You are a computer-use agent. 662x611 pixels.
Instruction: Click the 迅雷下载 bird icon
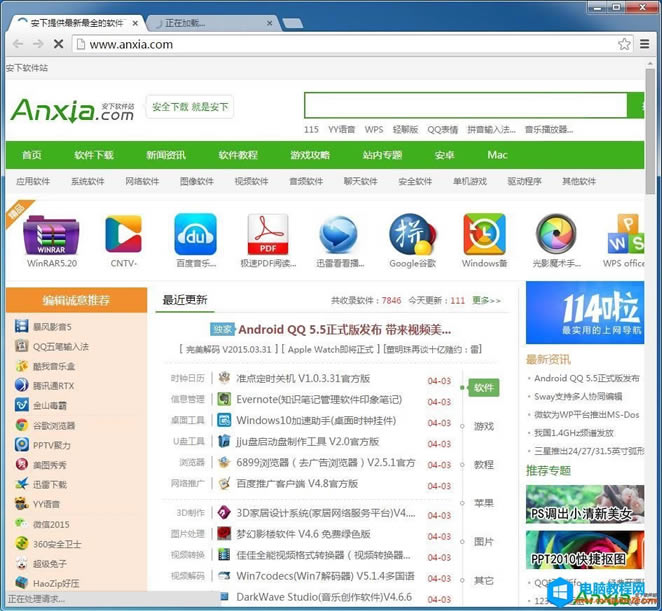coord(22,484)
